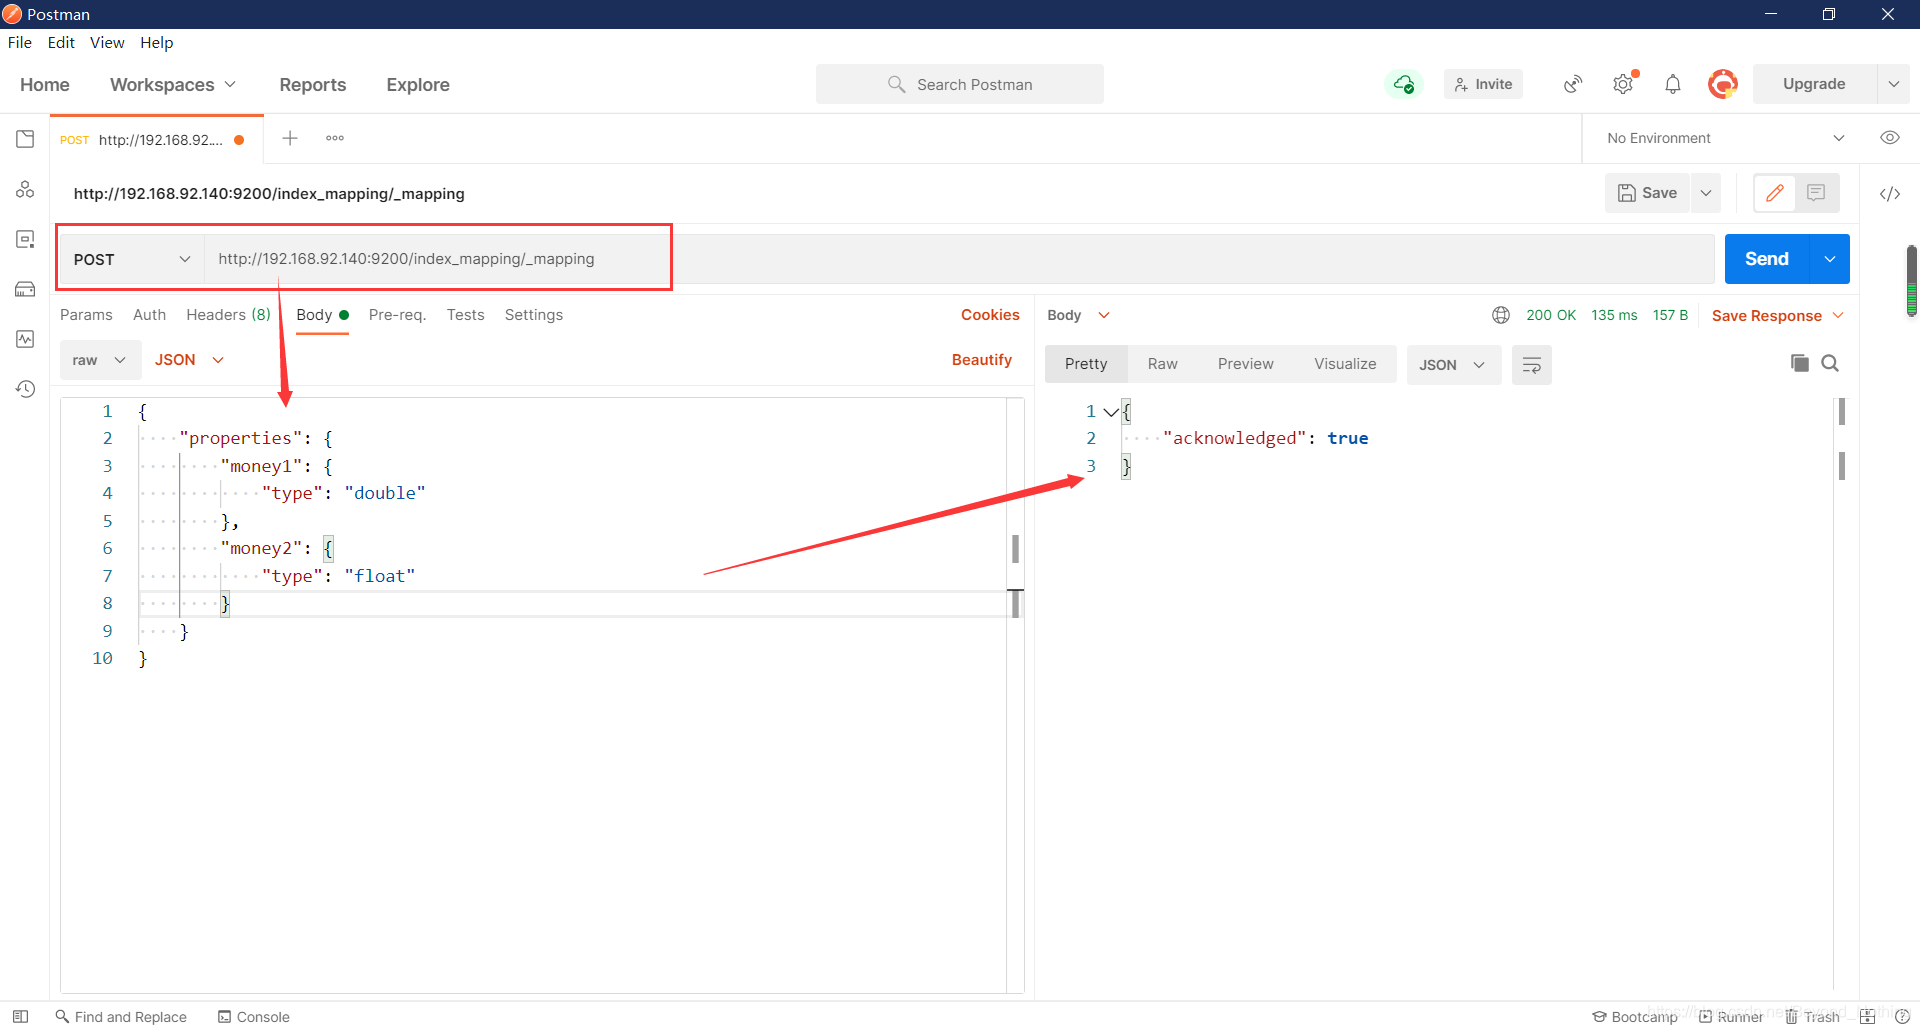
Task: Select Preview response view
Action: (x=1245, y=364)
